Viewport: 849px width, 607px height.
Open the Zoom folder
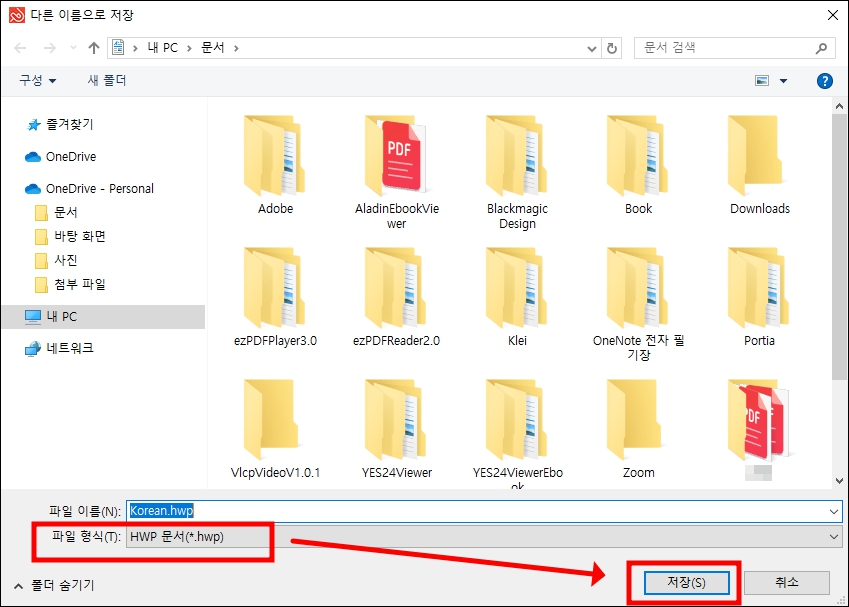[638, 429]
